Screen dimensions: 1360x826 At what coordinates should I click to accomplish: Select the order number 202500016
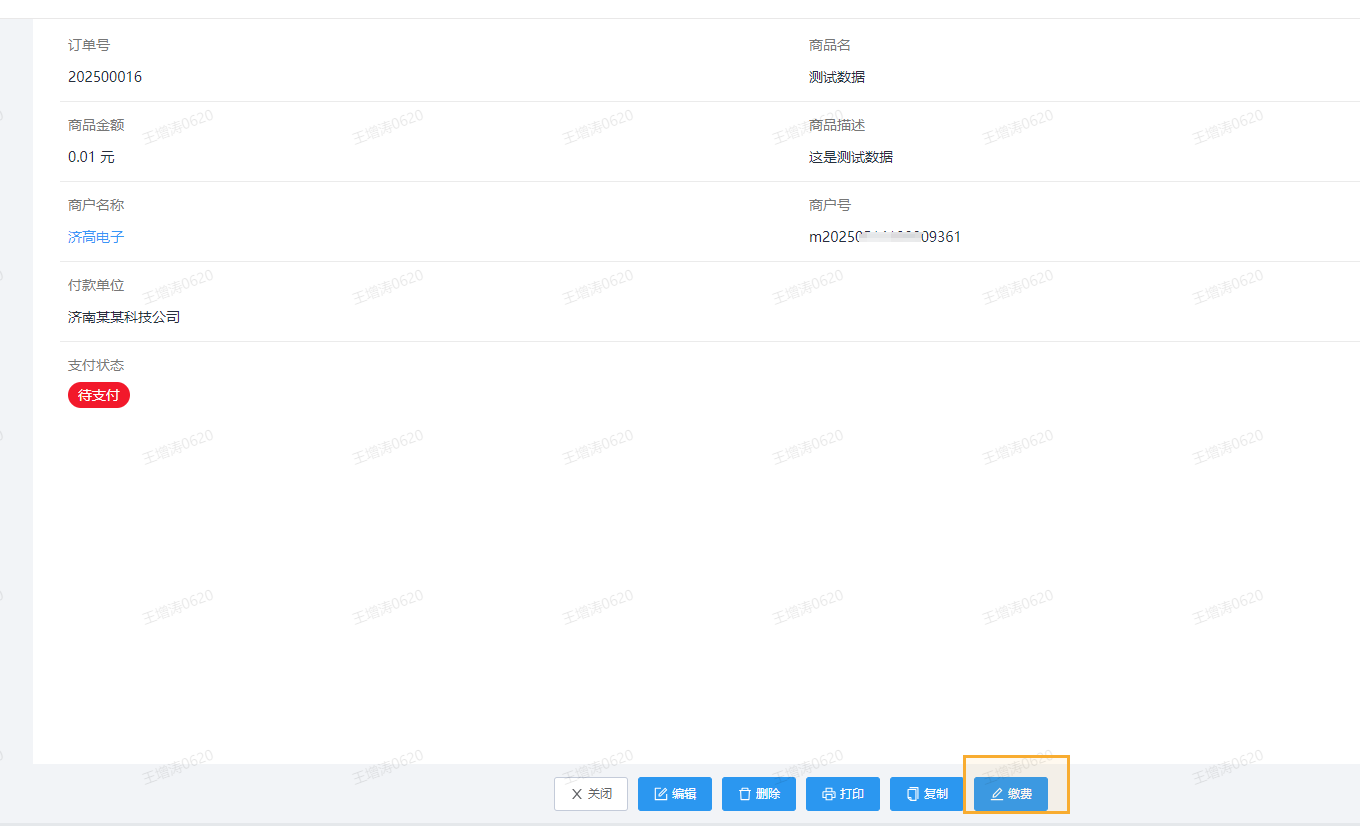click(105, 77)
